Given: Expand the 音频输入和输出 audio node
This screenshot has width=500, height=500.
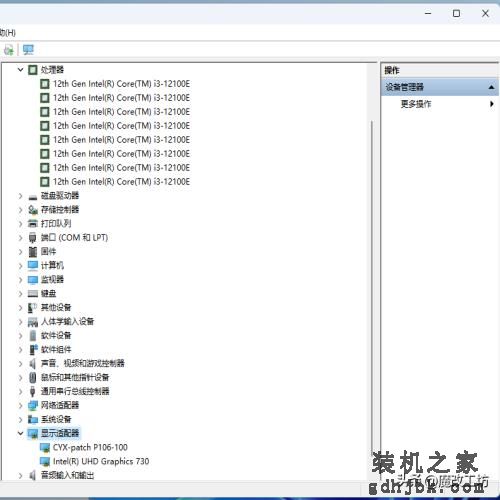Looking at the screenshot, I should 20,476.
